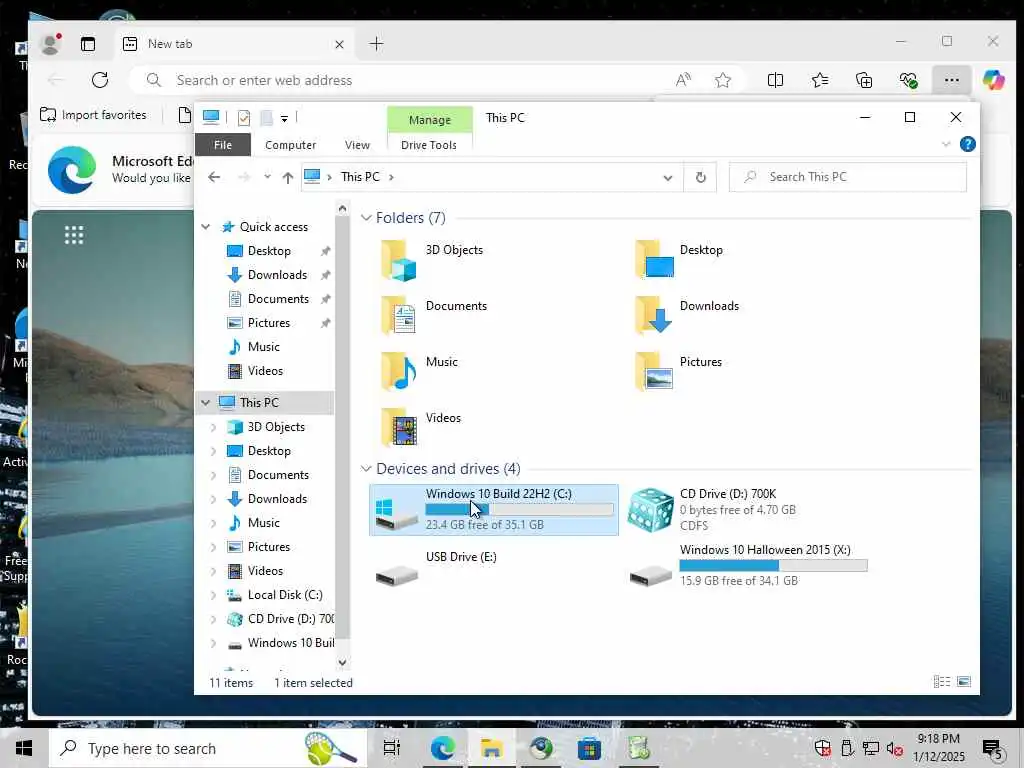Open Edge profile avatar
Screen dimensions: 1024x768
coord(50,44)
